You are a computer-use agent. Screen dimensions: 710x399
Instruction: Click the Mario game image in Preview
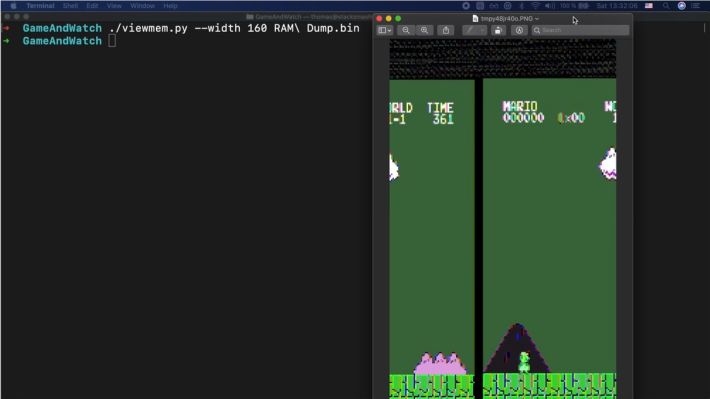click(x=503, y=219)
